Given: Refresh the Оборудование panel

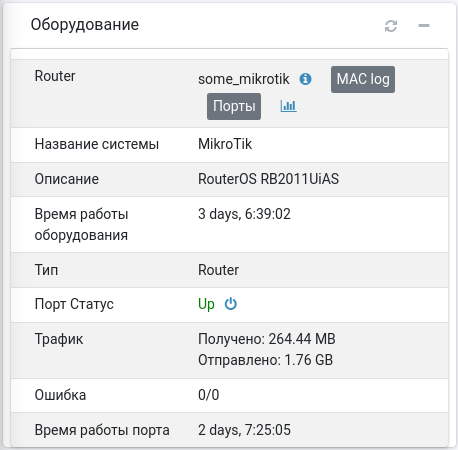Looking at the screenshot, I should (x=391, y=26).
